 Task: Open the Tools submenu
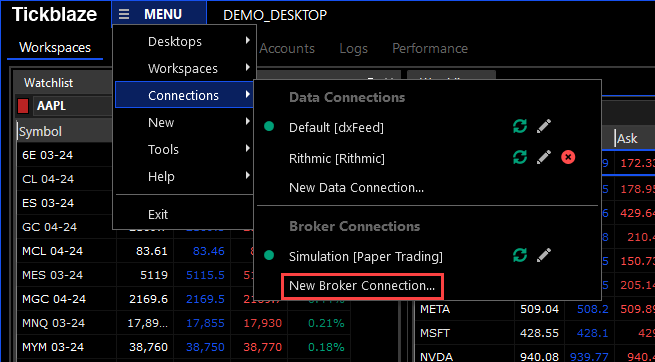[184, 149]
